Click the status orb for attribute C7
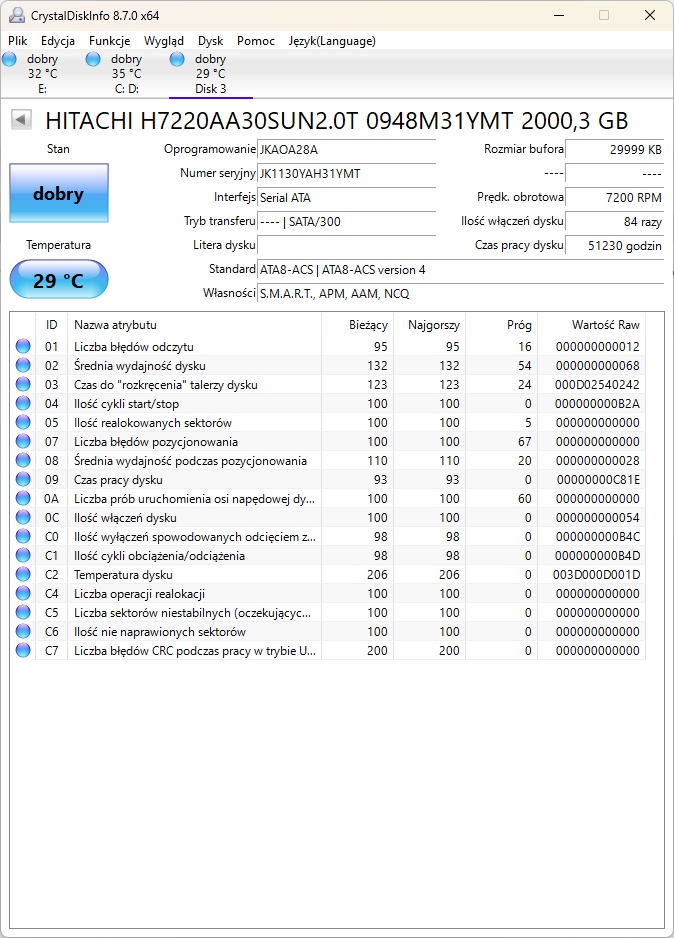 pos(23,650)
